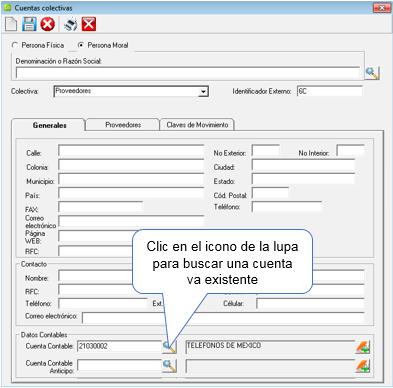Click the printer icon in the toolbar

71,24
